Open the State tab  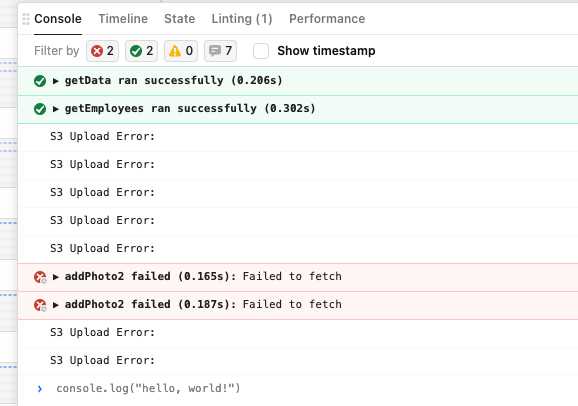coord(180,19)
